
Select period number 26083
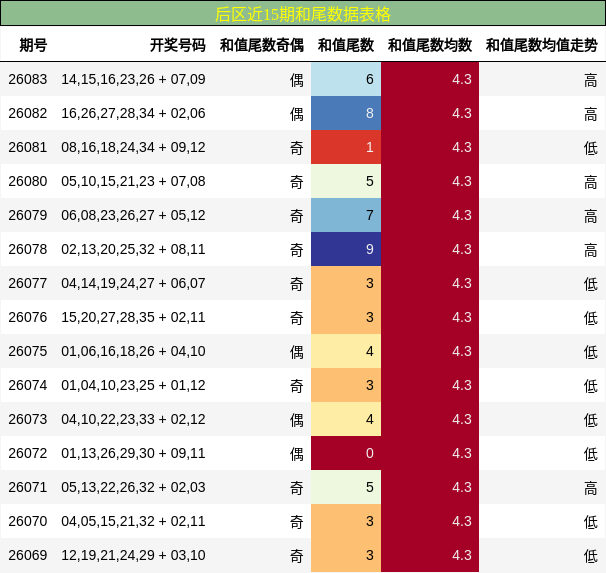(x=27, y=79)
